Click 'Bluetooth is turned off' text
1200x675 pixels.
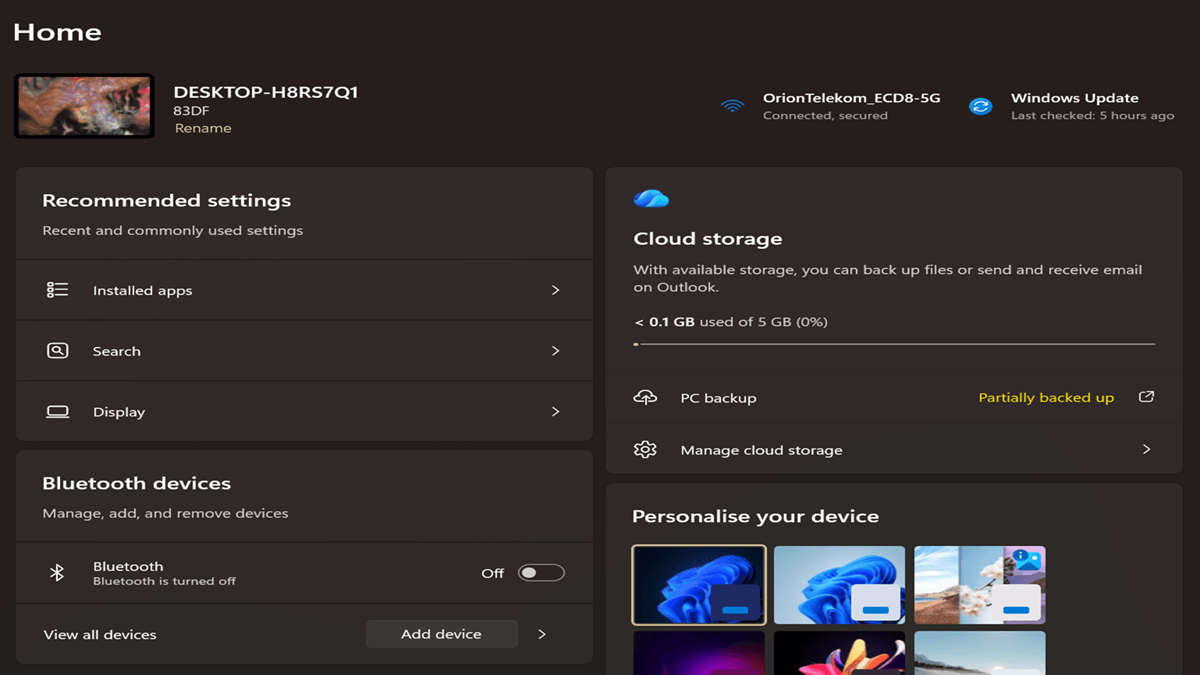click(165, 581)
